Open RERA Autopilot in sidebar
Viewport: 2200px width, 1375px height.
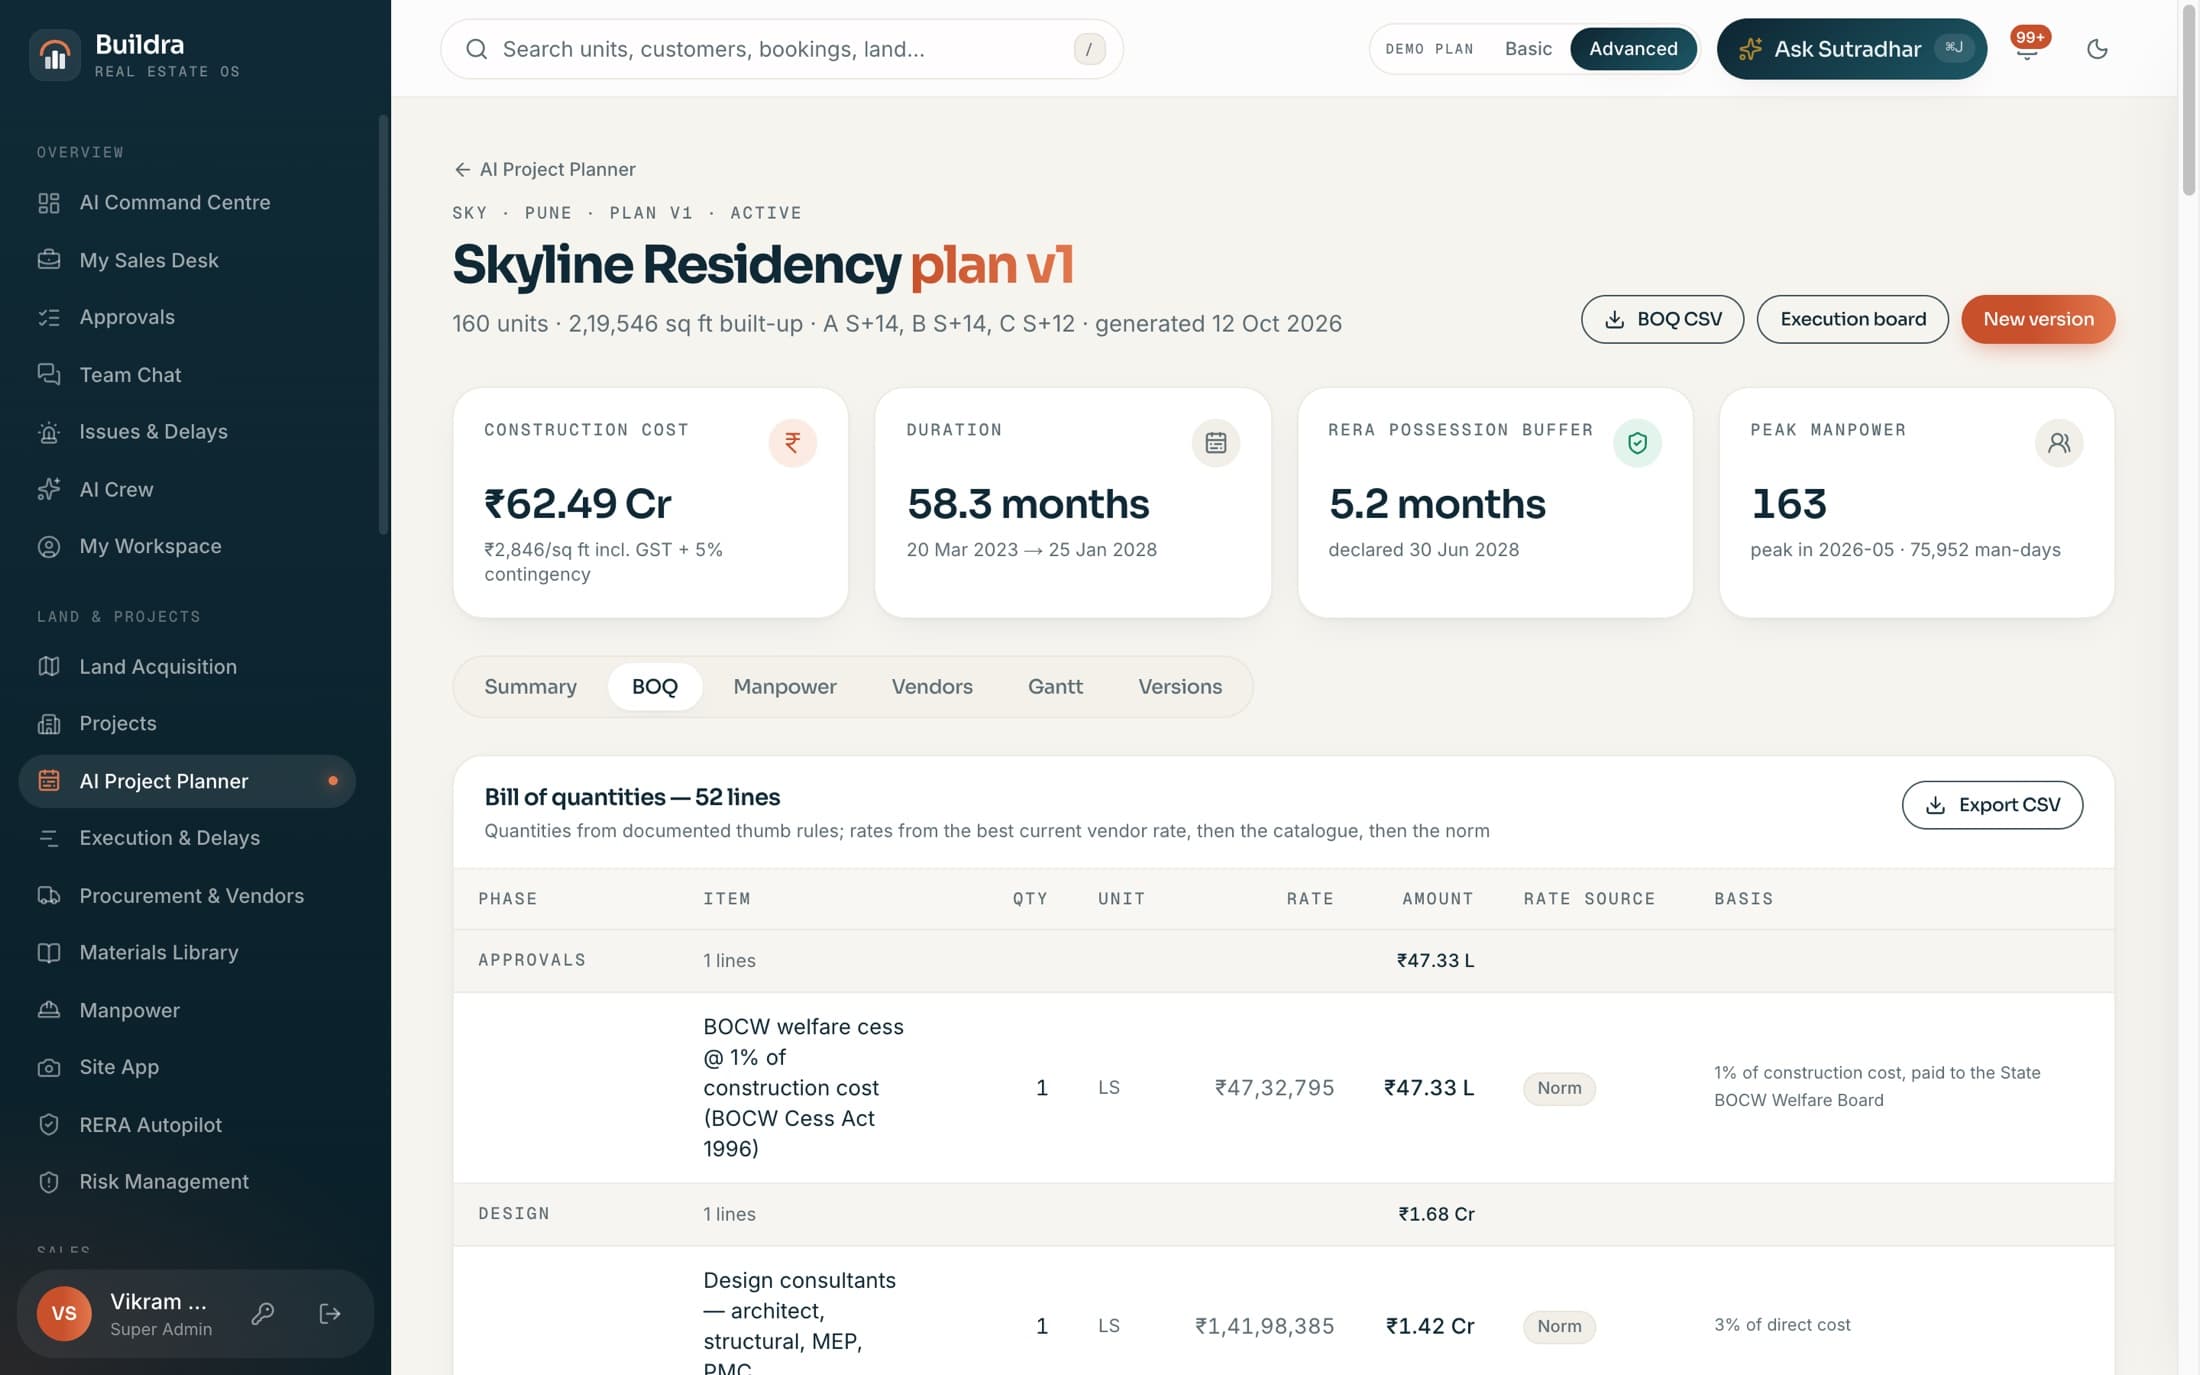(x=187, y=1125)
